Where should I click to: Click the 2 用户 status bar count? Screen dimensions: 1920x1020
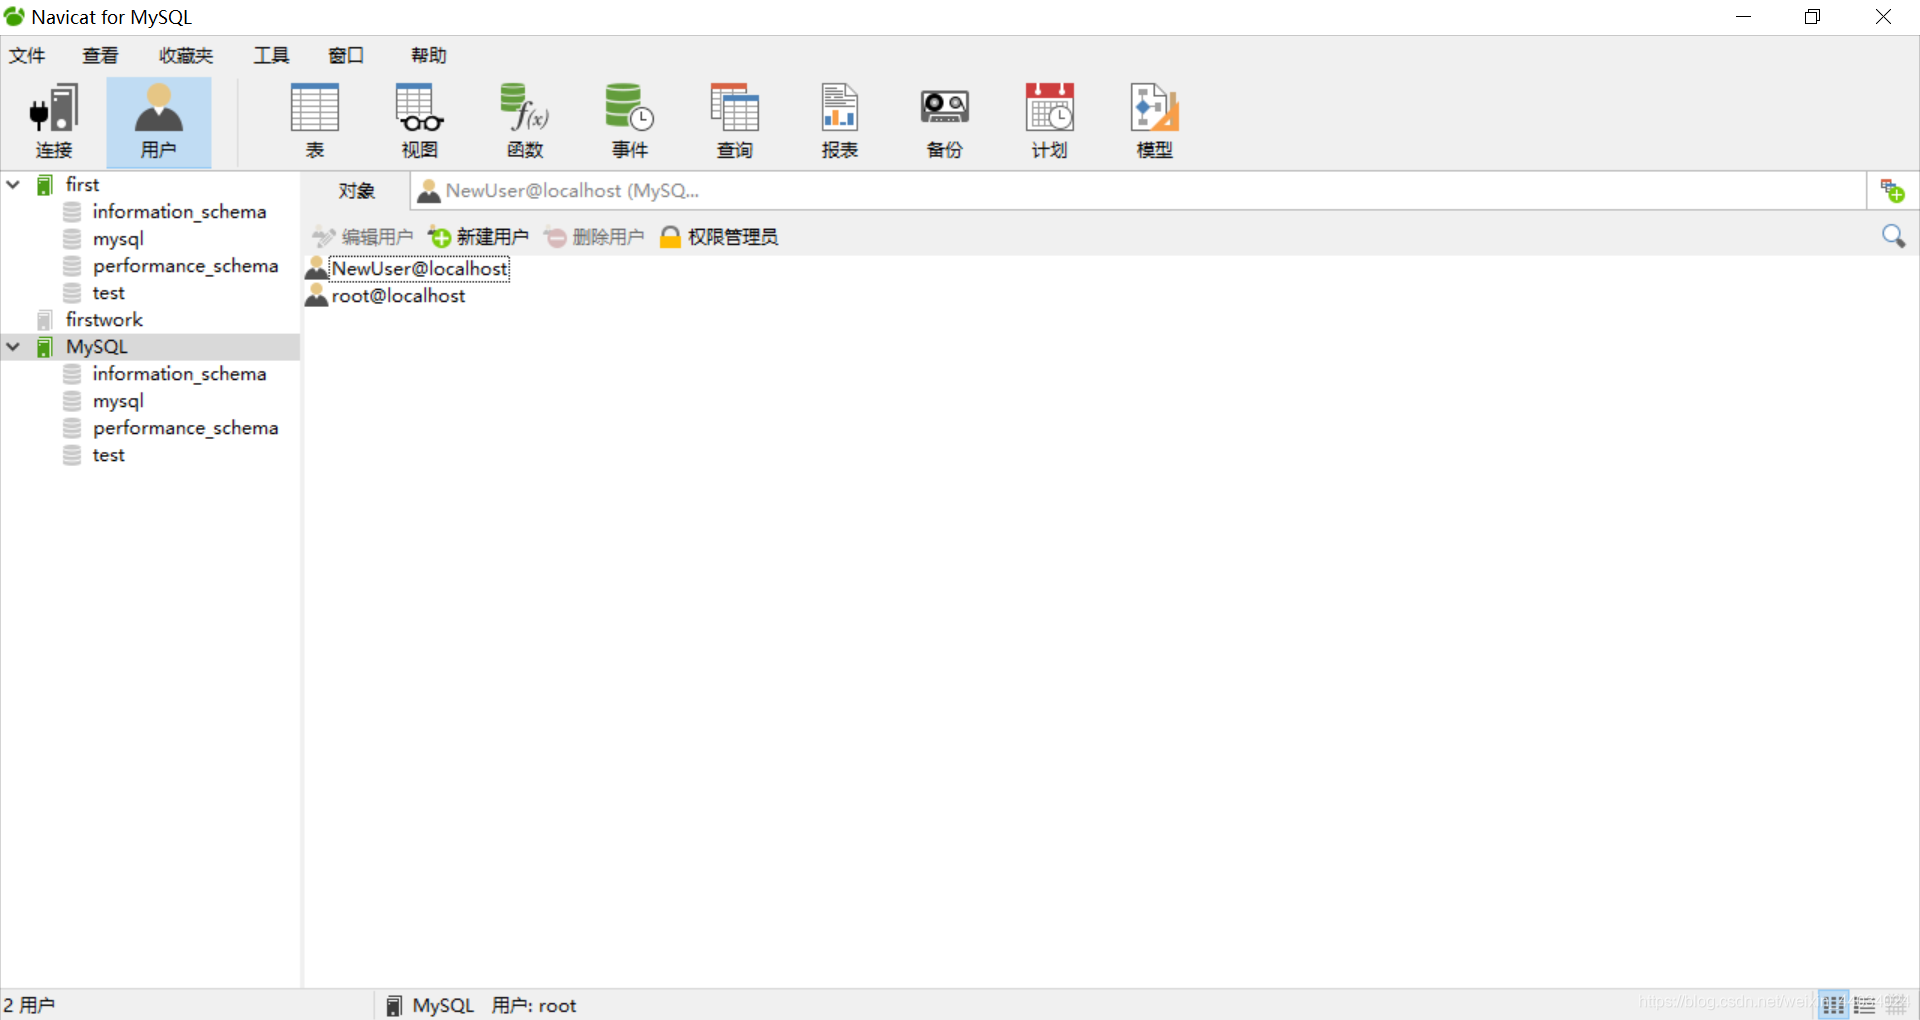29,1005
